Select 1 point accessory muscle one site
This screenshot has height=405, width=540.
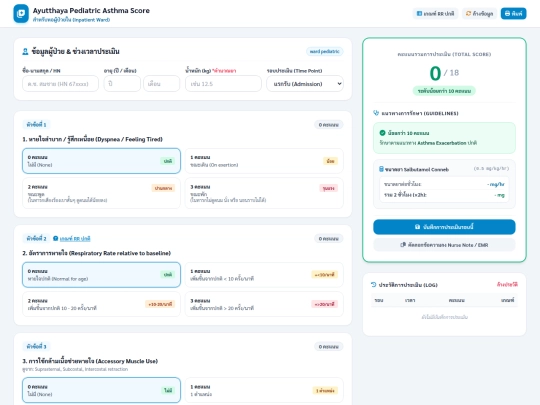(x=264, y=390)
